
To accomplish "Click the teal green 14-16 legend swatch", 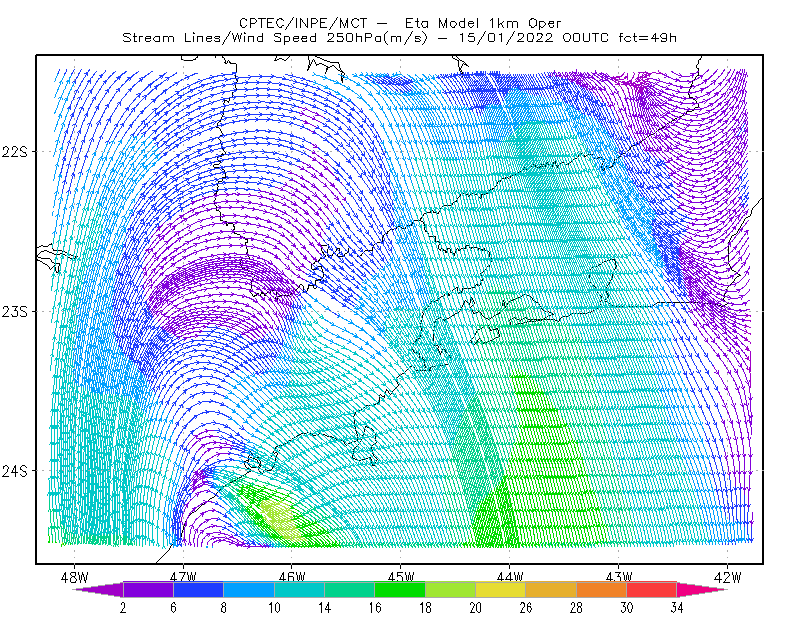I will click(x=349, y=589).
